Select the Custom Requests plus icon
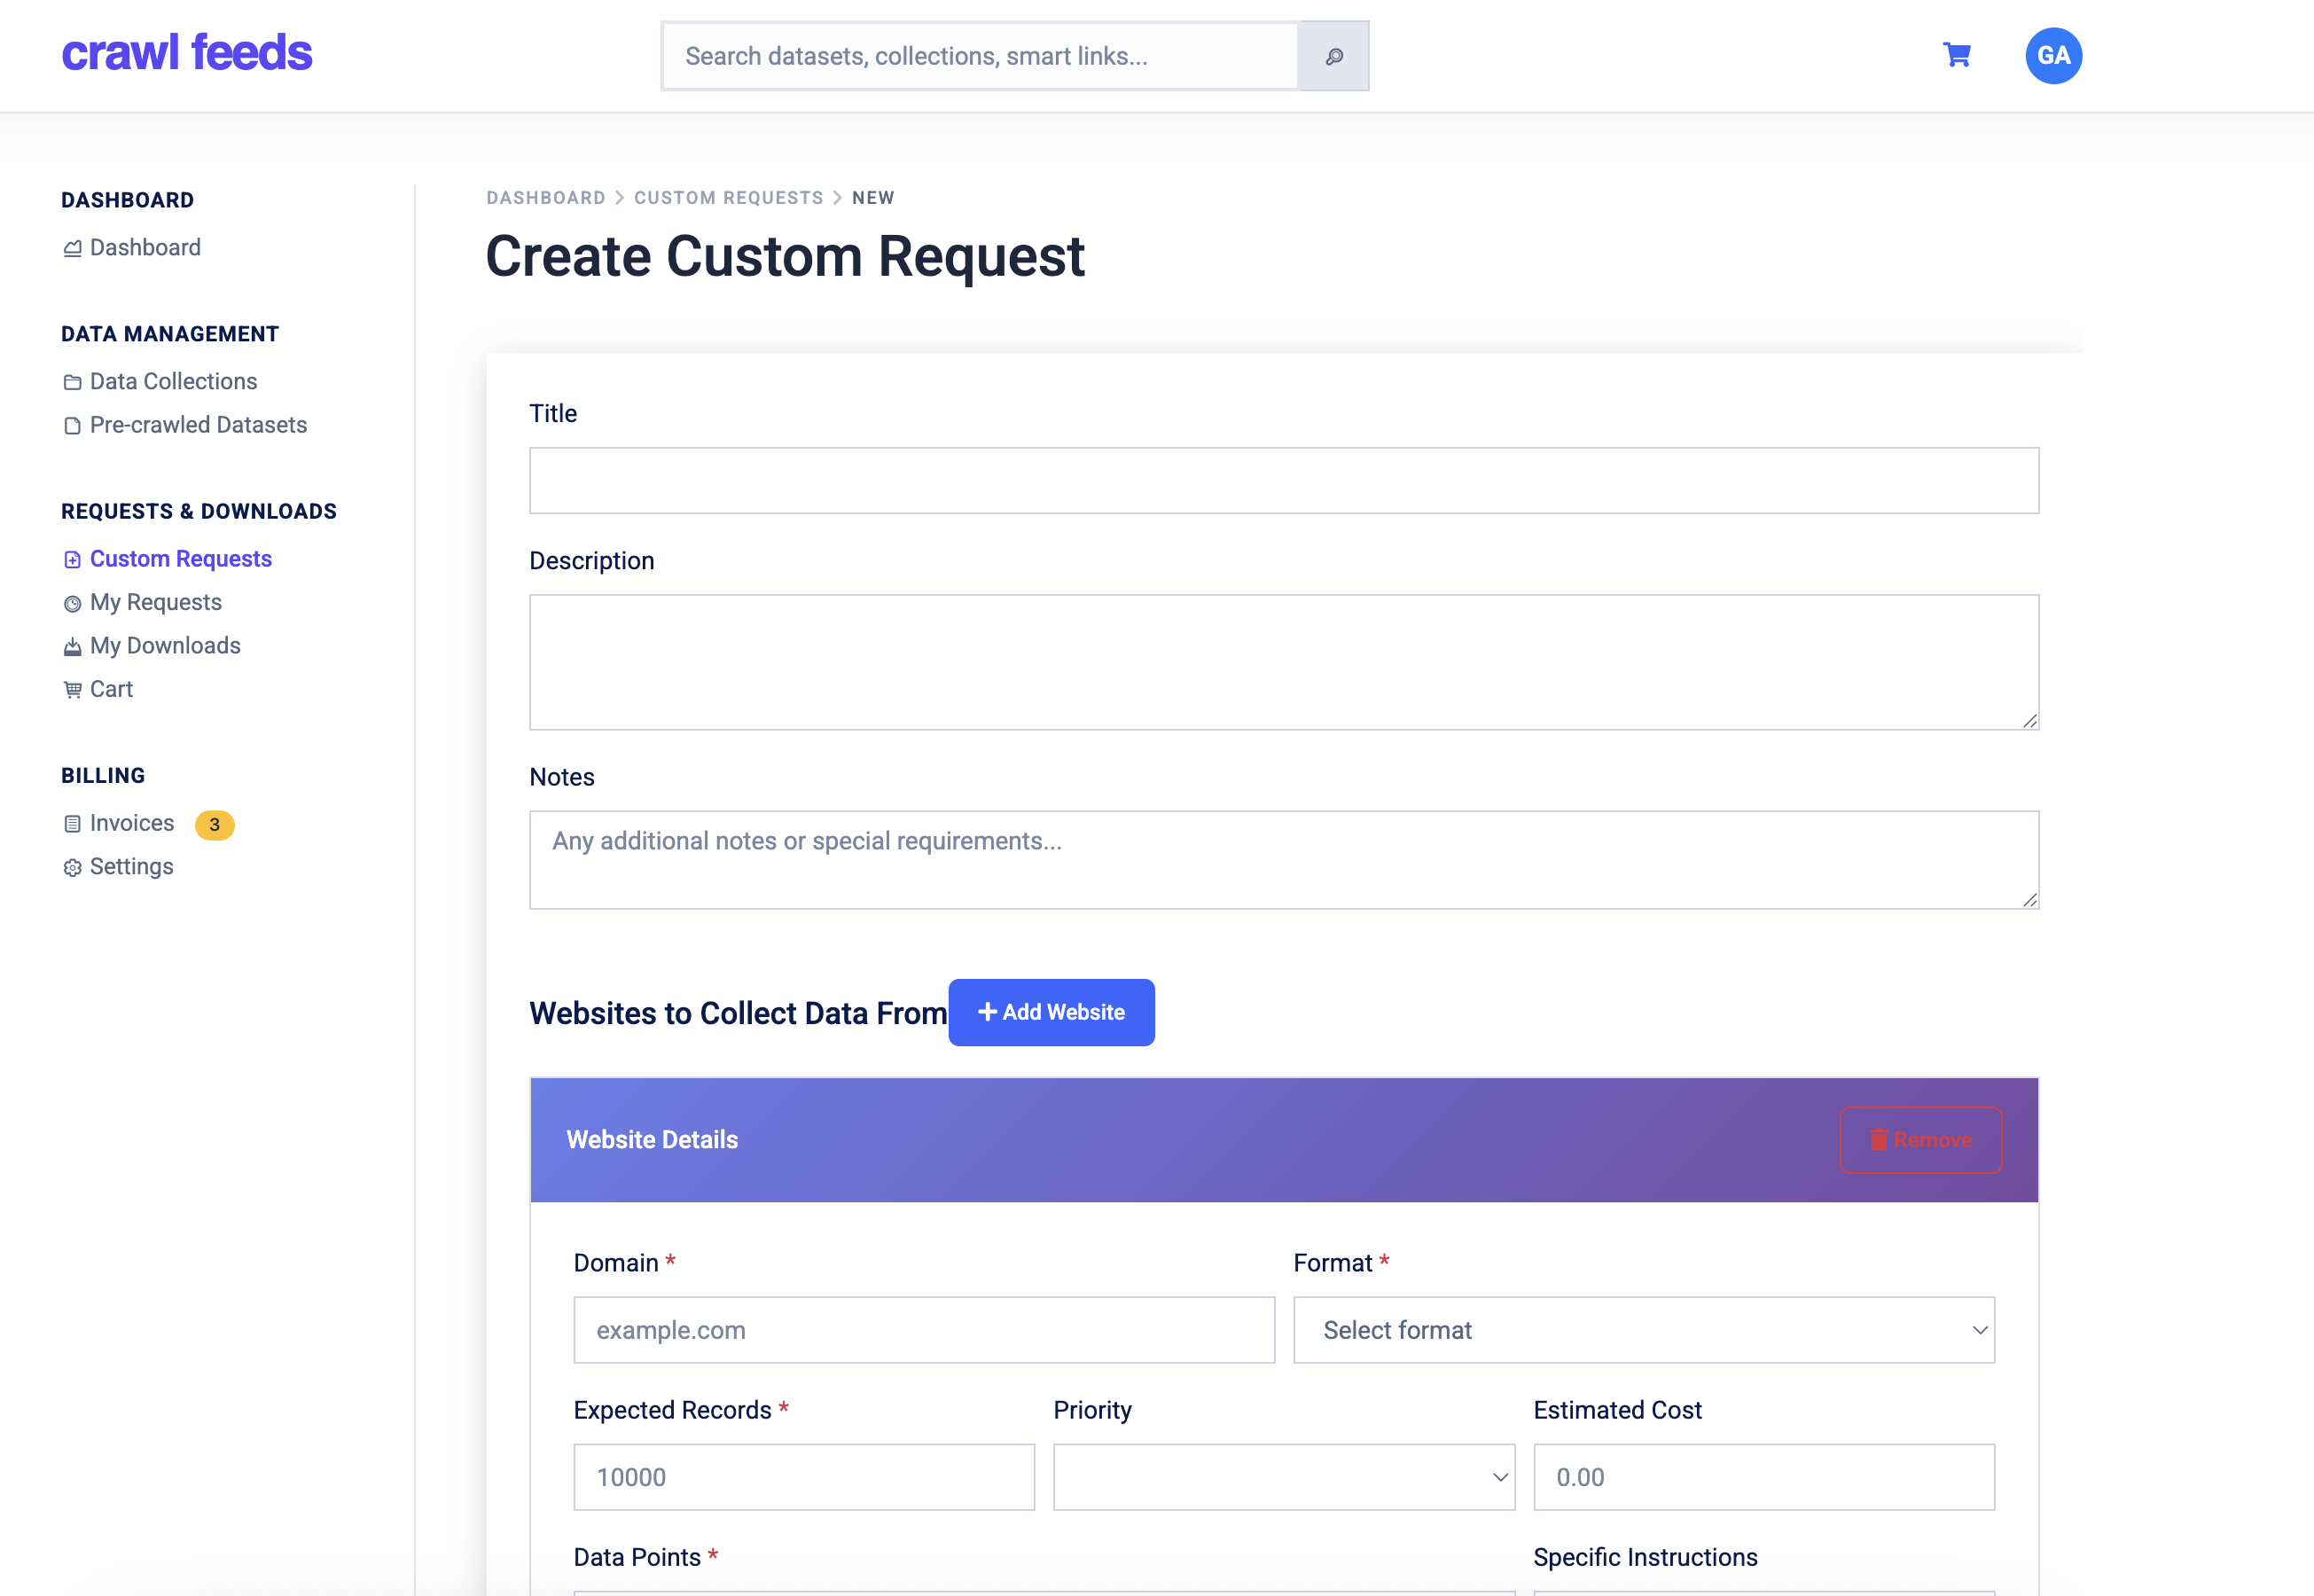 click(72, 559)
